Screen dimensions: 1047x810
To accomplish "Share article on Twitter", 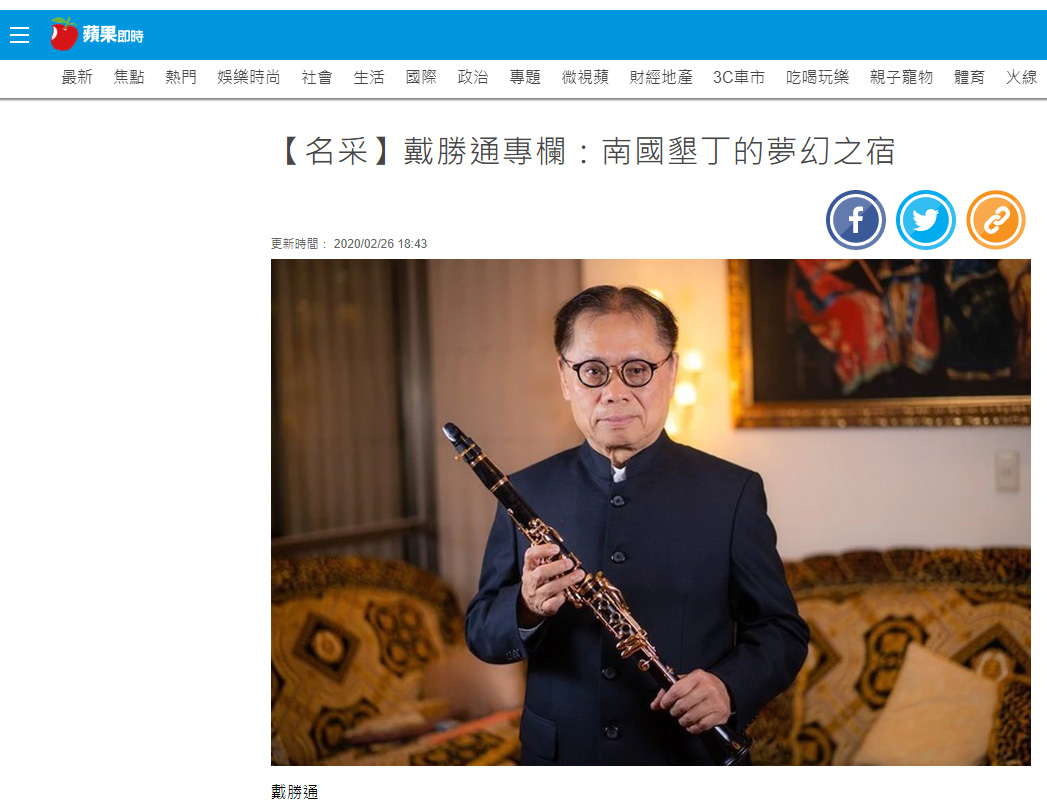I will [x=925, y=220].
